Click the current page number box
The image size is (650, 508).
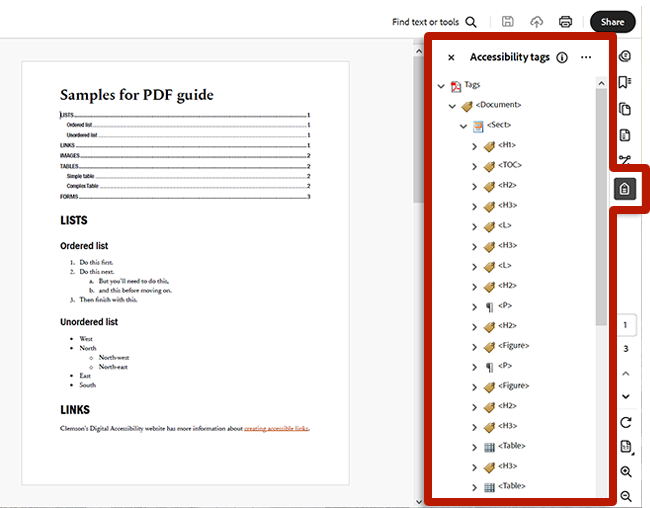626,325
